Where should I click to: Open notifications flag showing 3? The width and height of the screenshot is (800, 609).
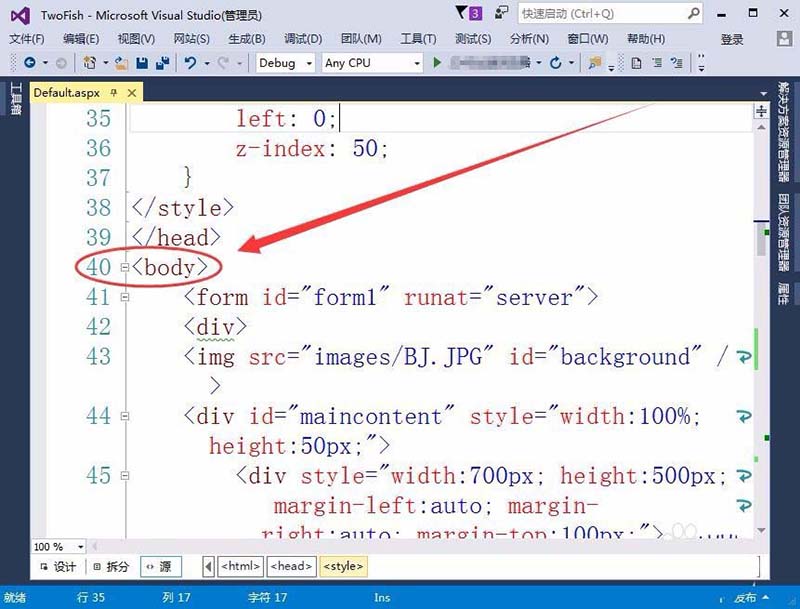[469, 13]
